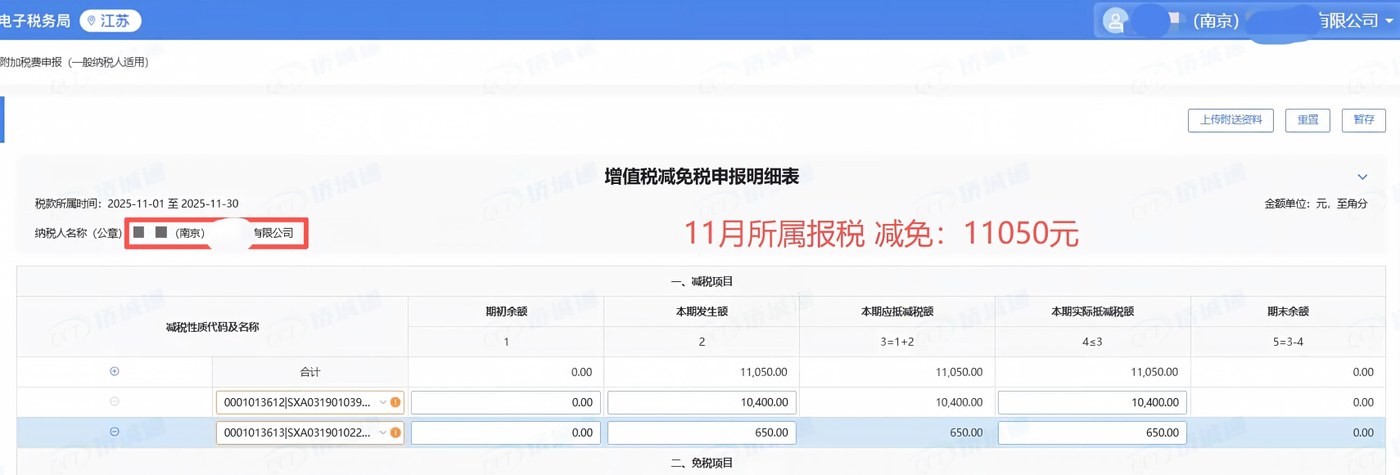Click the user avatar icon in the header

tap(1116, 20)
